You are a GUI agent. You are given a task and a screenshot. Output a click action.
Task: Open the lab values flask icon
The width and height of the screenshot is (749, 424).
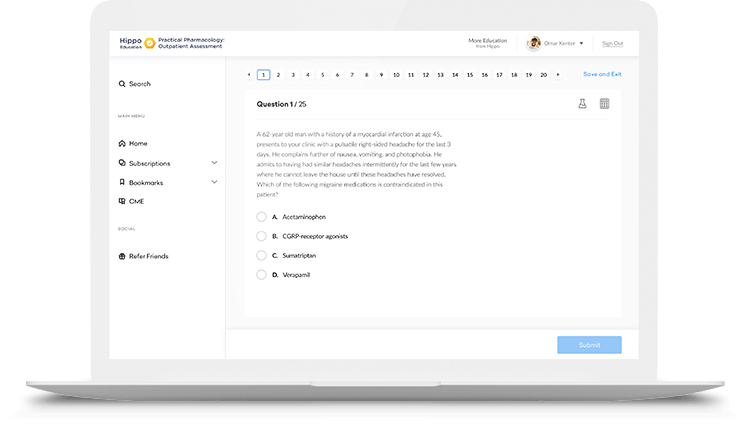[582, 104]
